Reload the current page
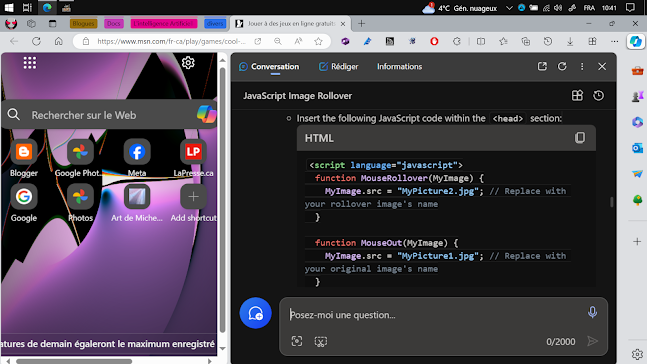This screenshot has width=647, height=364. pyautogui.click(x=36, y=41)
